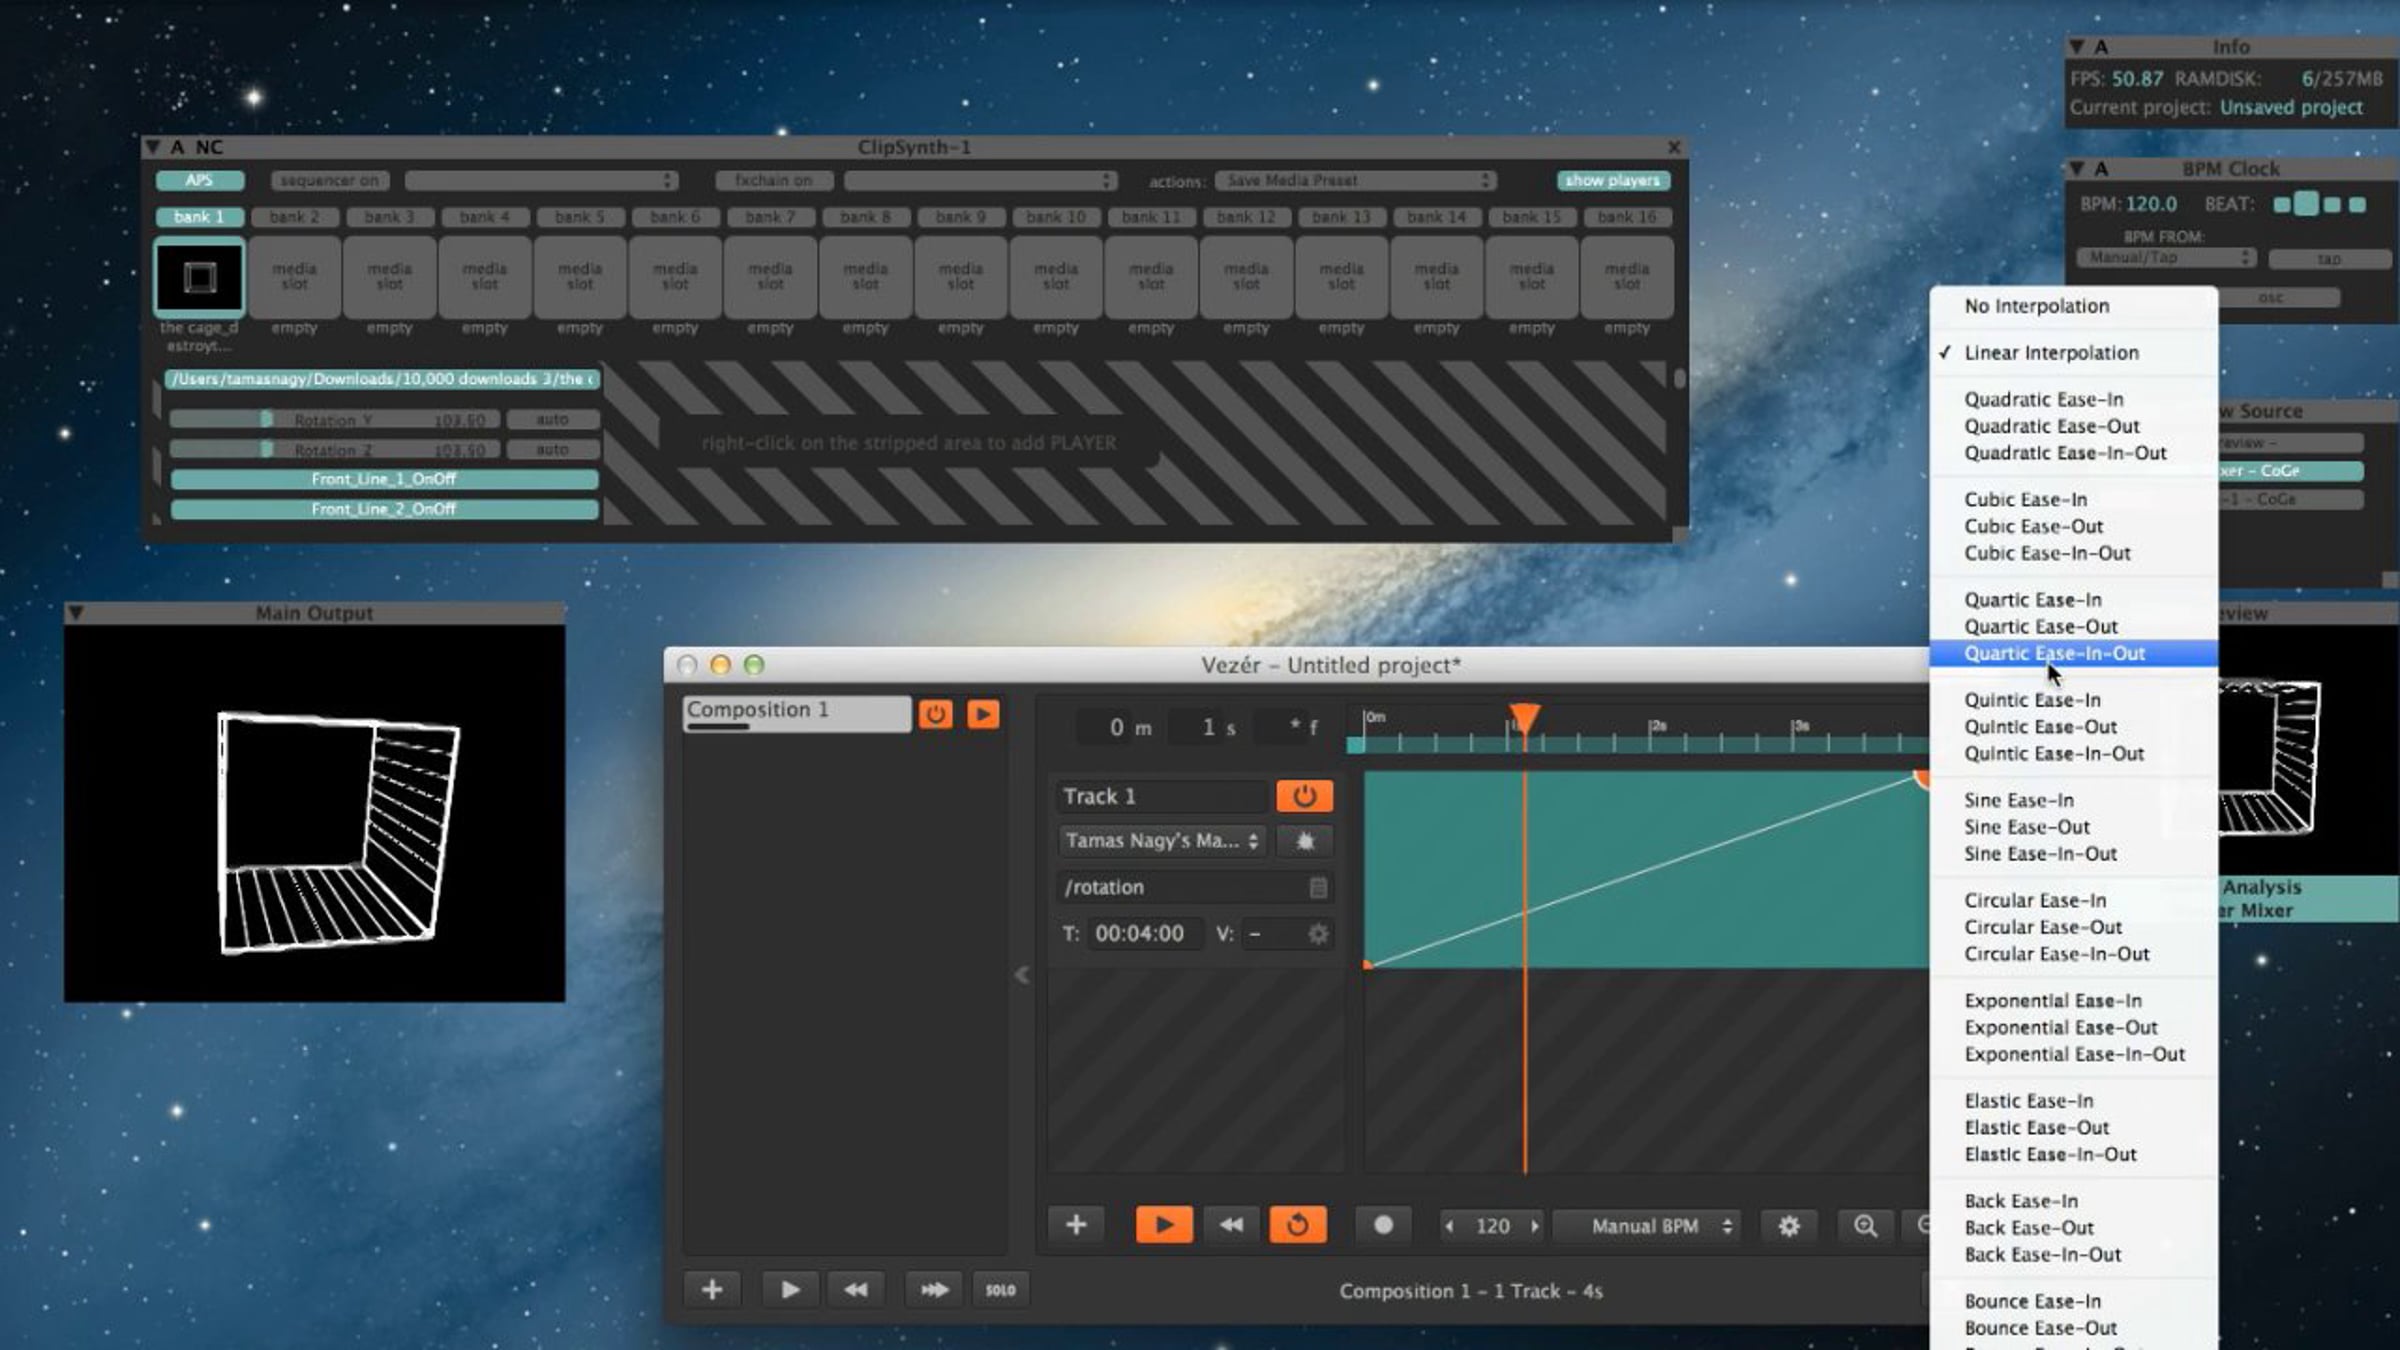Click the rewind button in transport bar
This screenshot has height=1350, width=2400.
(1231, 1225)
